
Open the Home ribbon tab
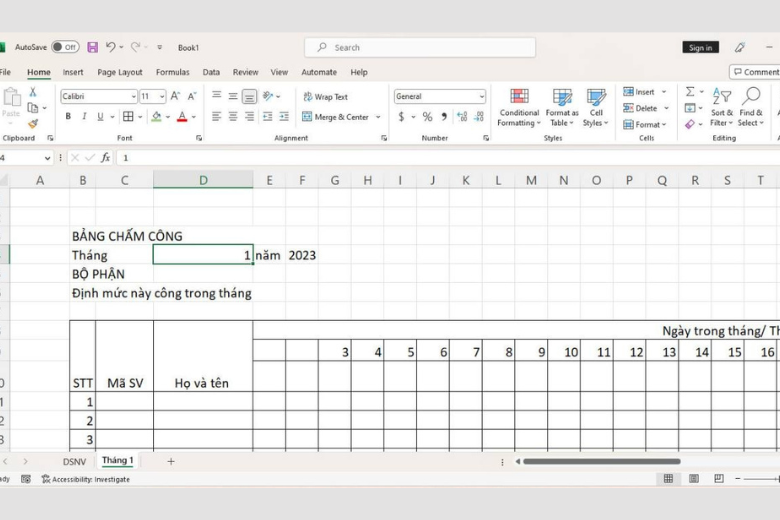coord(39,72)
